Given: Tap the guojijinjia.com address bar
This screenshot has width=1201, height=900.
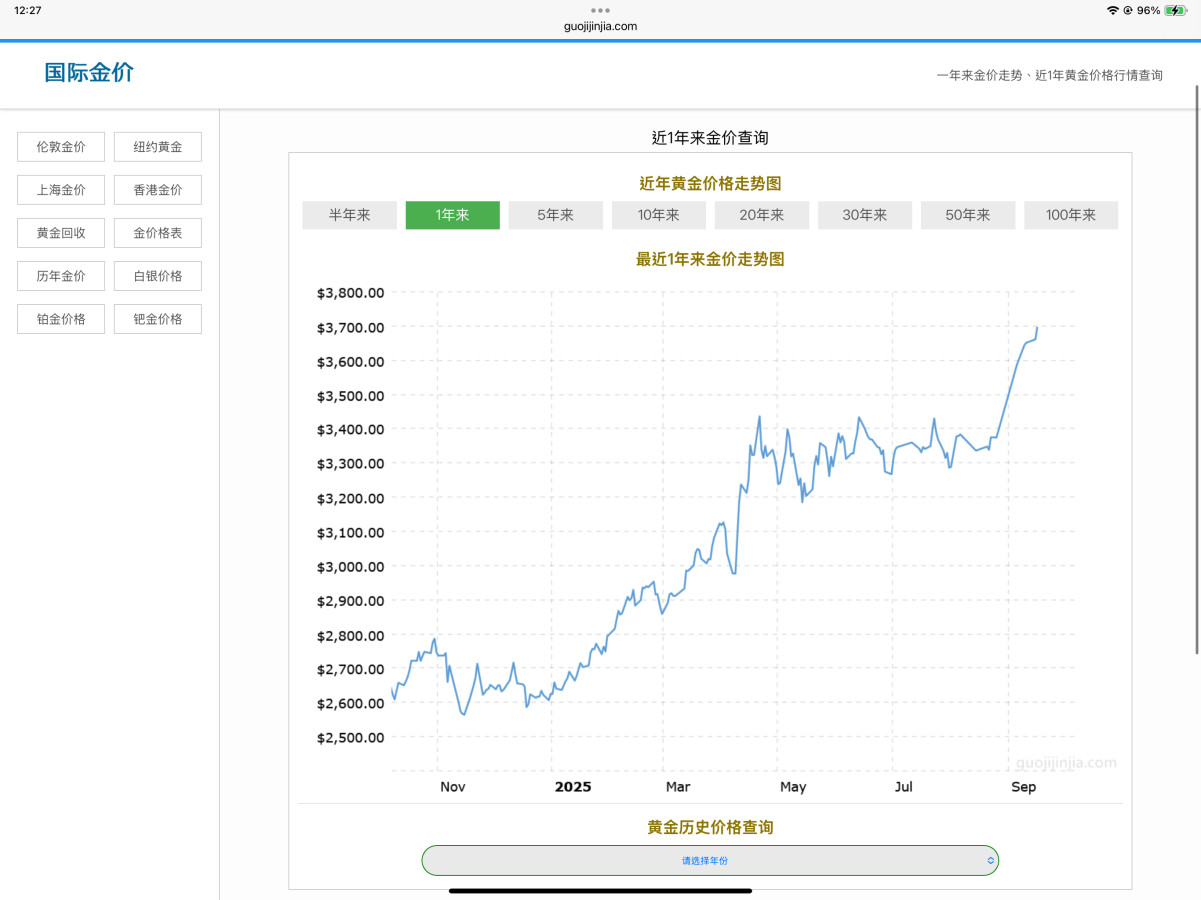Looking at the screenshot, I should click(600, 26).
